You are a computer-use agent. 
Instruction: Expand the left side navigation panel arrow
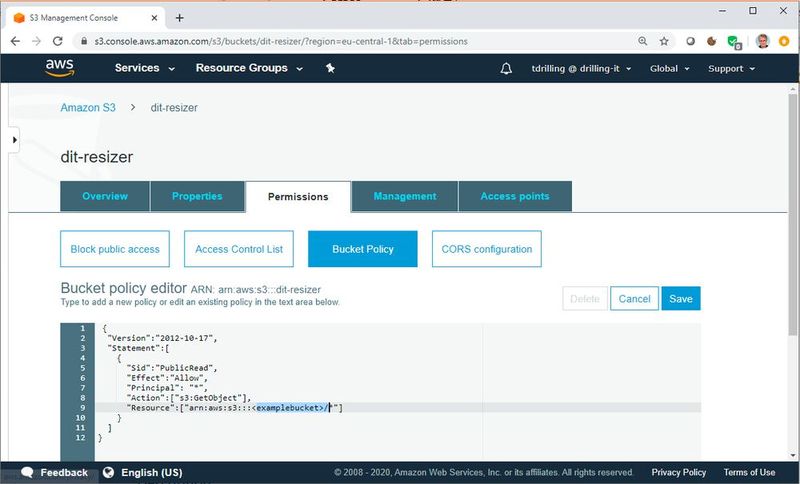pyautogui.click(x=14, y=140)
